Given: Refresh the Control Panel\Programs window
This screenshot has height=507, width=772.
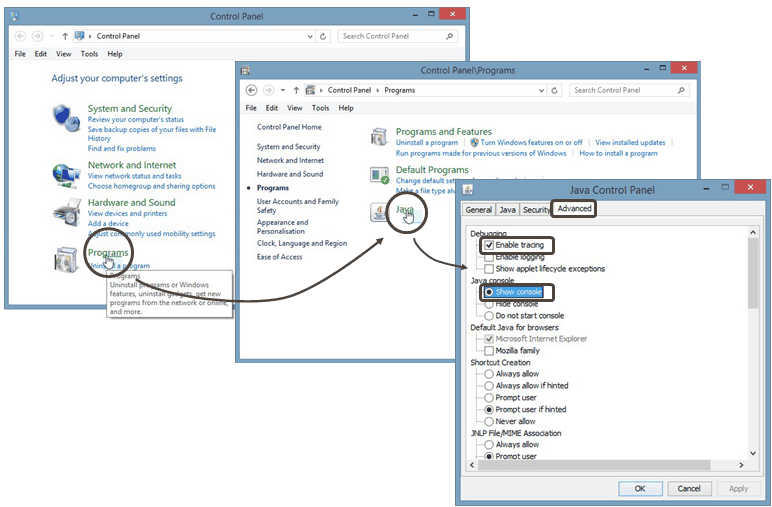Looking at the screenshot, I should click(x=554, y=90).
